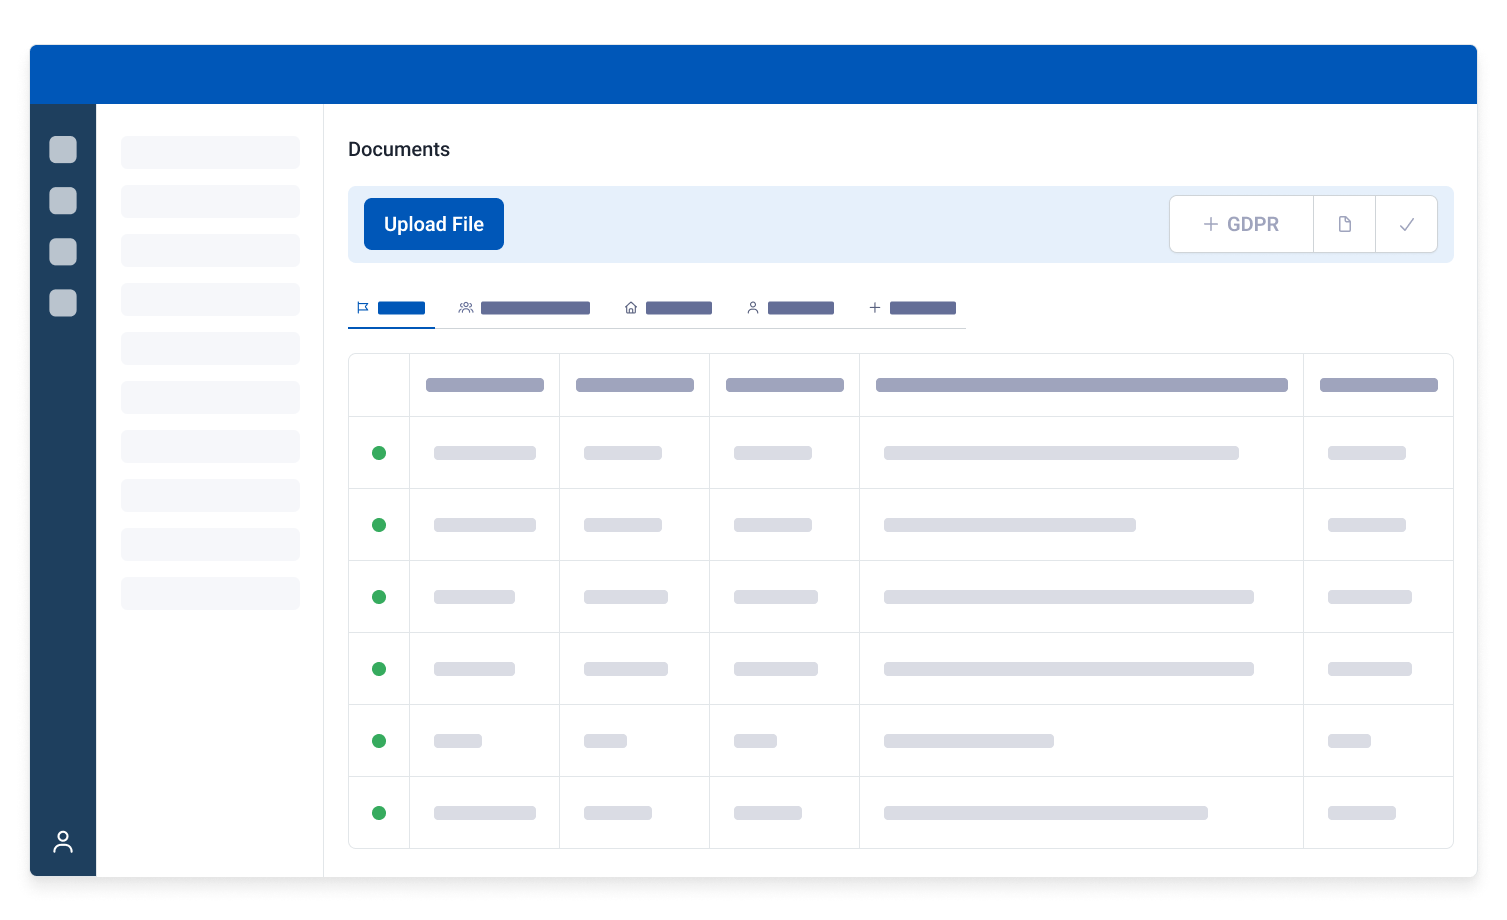Click the document page icon button
Image resolution: width=1507 pixels, height=920 pixels.
[x=1344, y=224]
